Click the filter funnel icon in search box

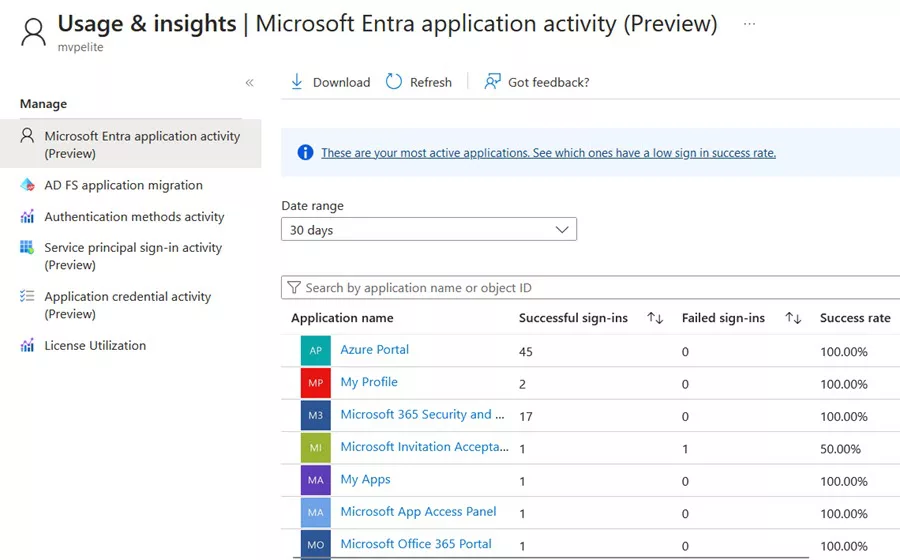pyautogui.click(x=294, y=287)
